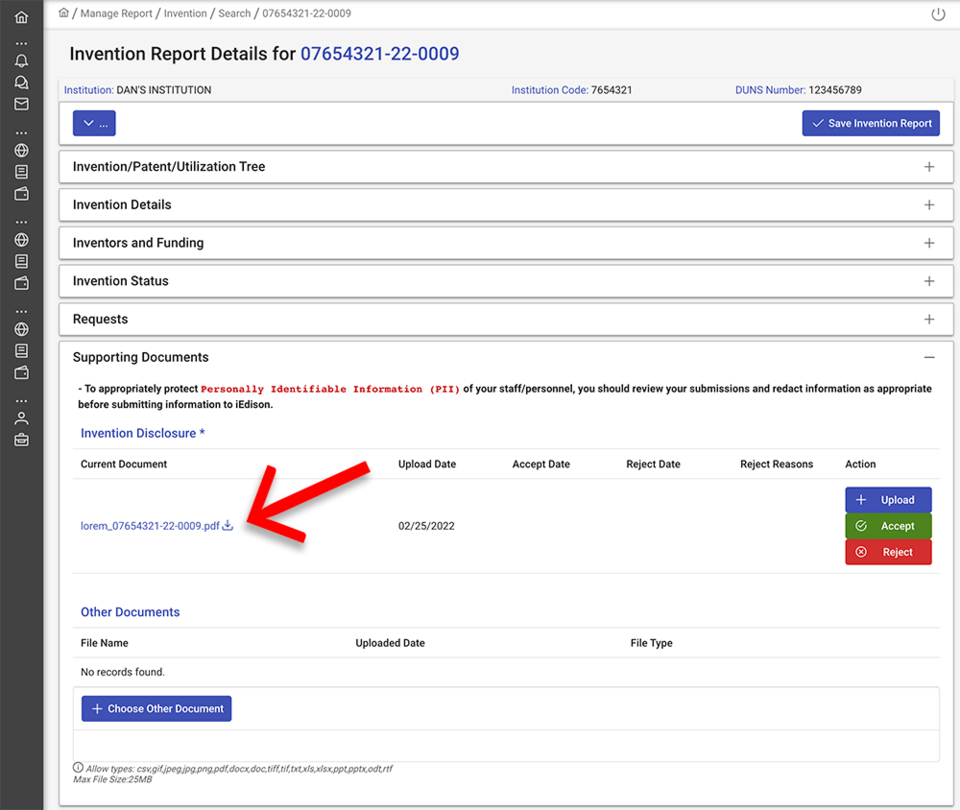Open the Requests section

click(929, 319)
